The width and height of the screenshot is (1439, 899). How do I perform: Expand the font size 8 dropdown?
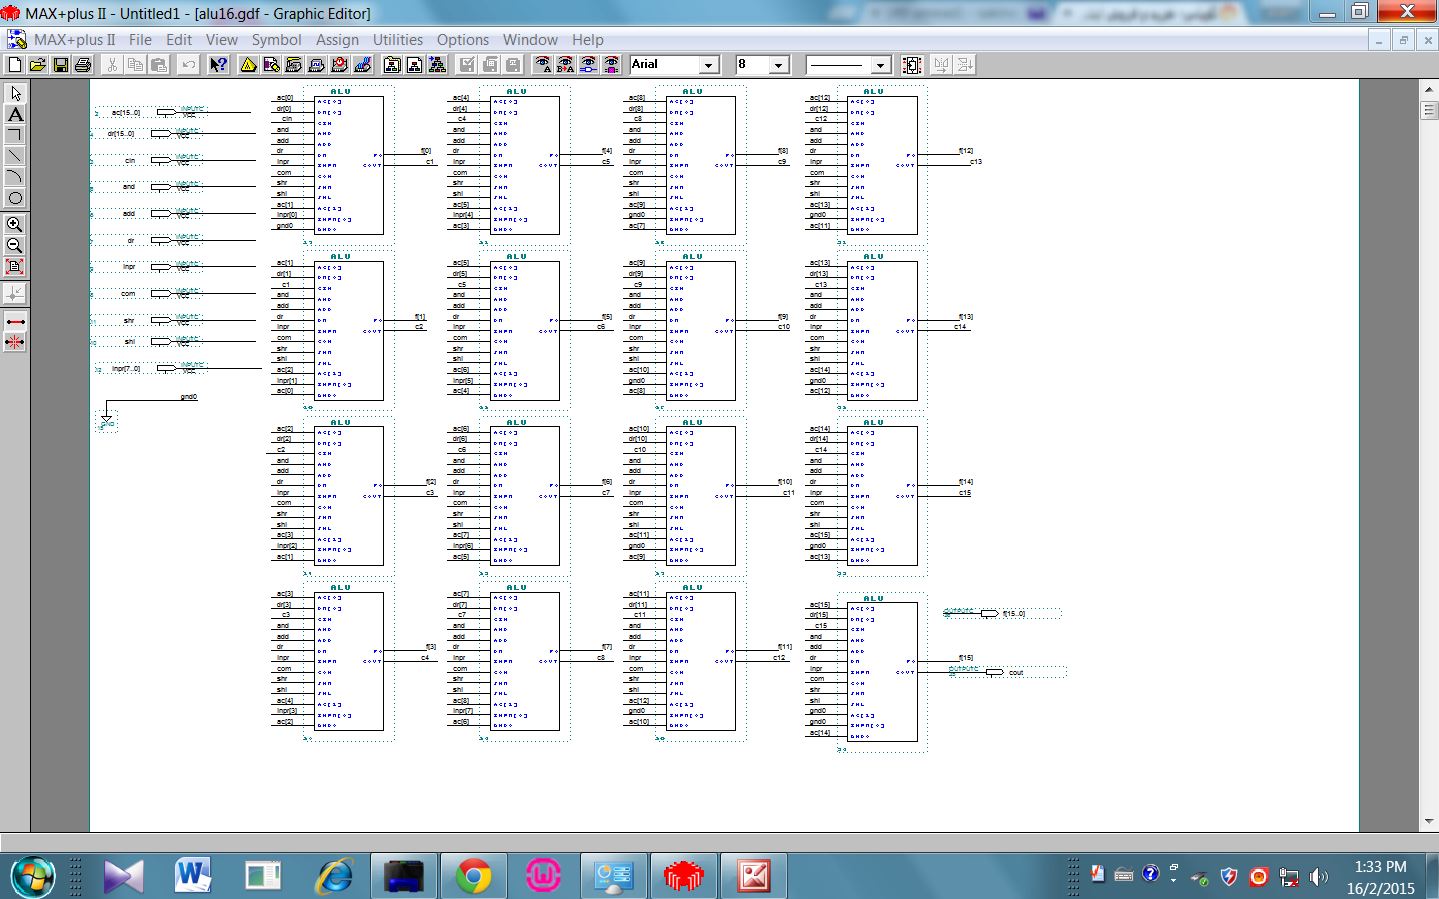pyautogui.click(x=778, y=65)
